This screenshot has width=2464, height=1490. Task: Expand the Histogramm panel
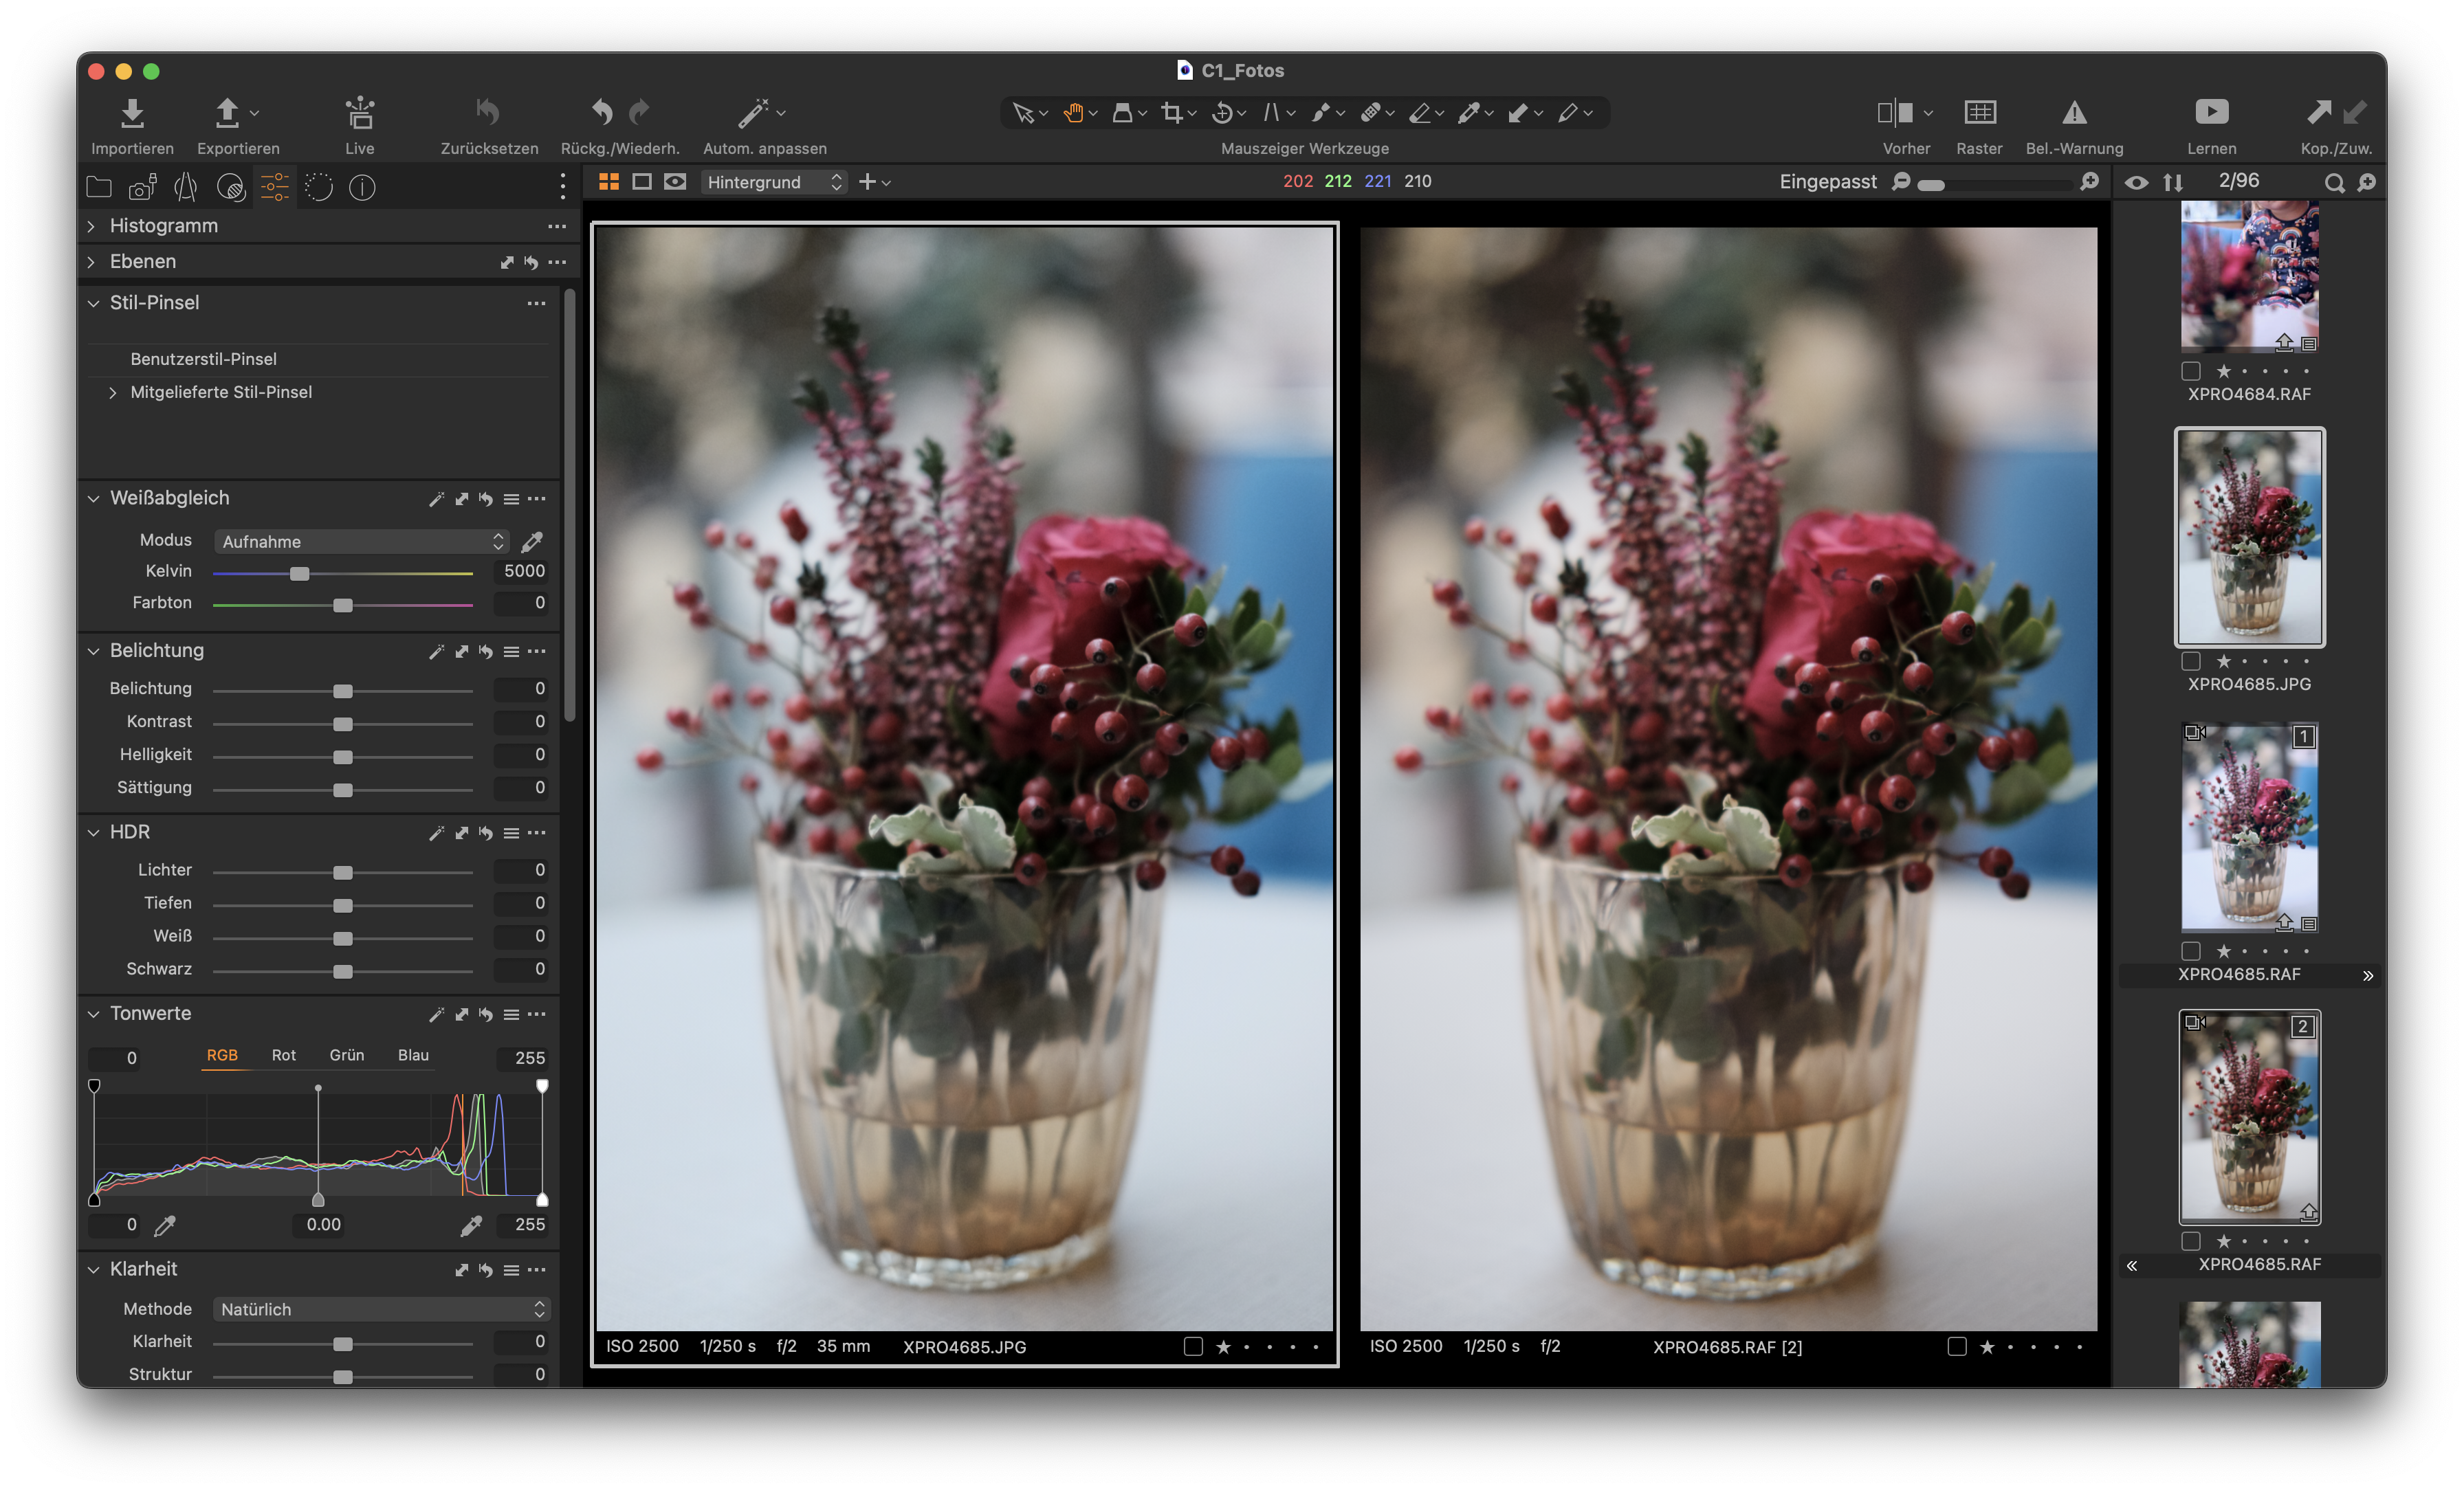click(x=92, y=226)
